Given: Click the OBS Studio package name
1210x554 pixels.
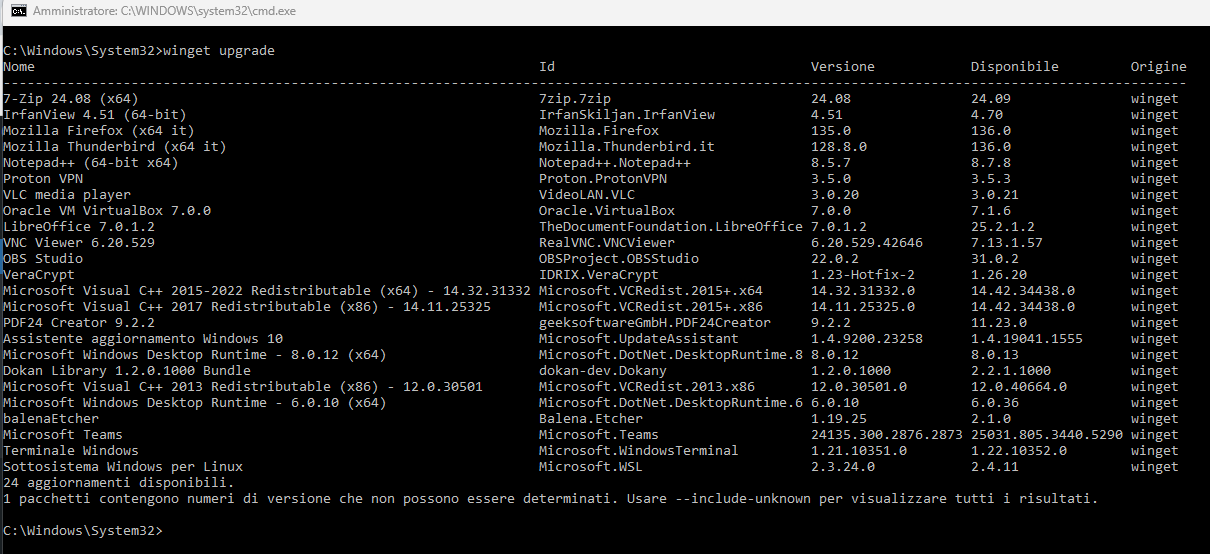Looking at the screenshot, I should pos(43,259).
